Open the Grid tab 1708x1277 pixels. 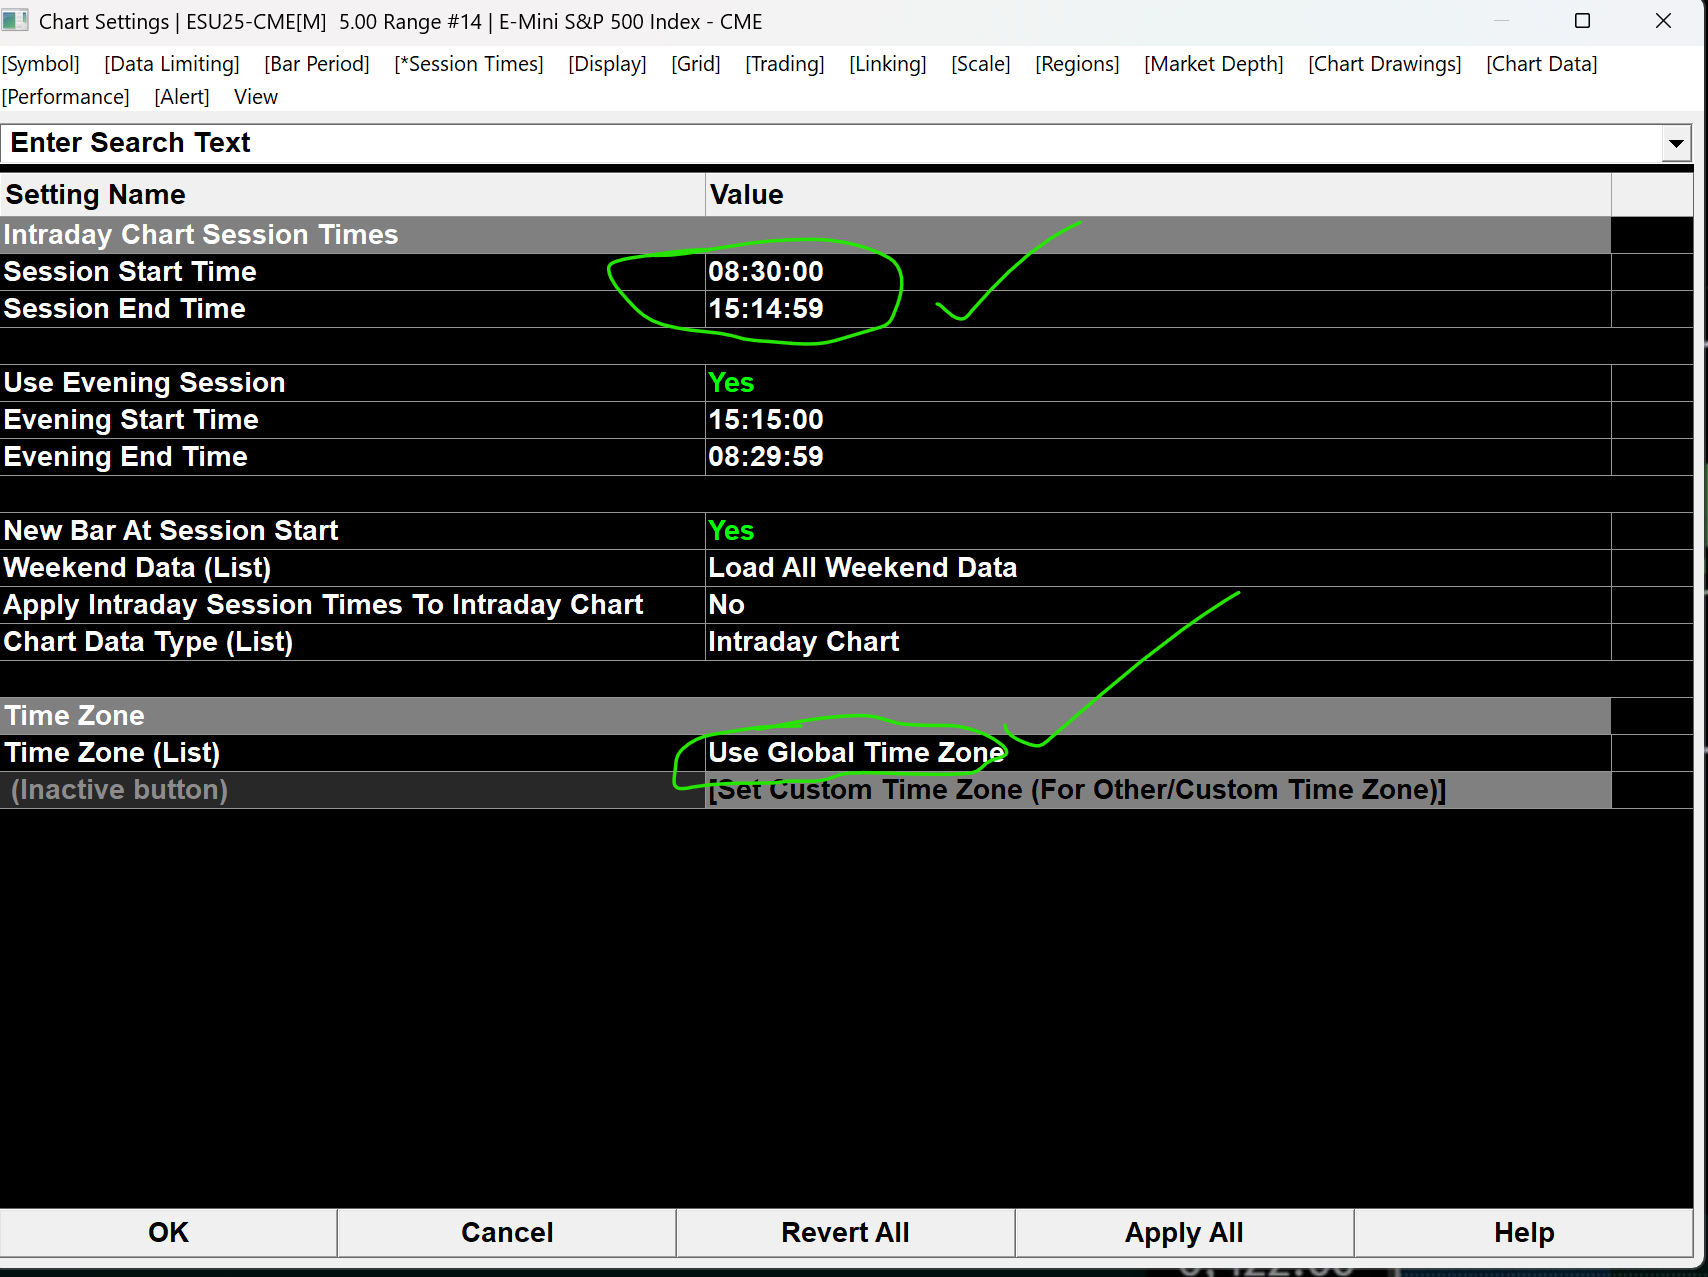pyautogui.click(x=696, y=64)
